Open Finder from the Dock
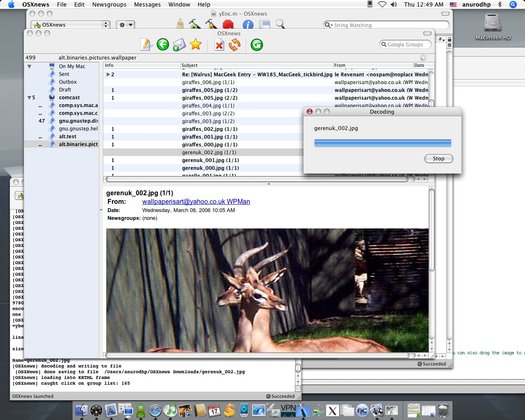This screenshot has height=420, width=525. [x=81, y=410]
